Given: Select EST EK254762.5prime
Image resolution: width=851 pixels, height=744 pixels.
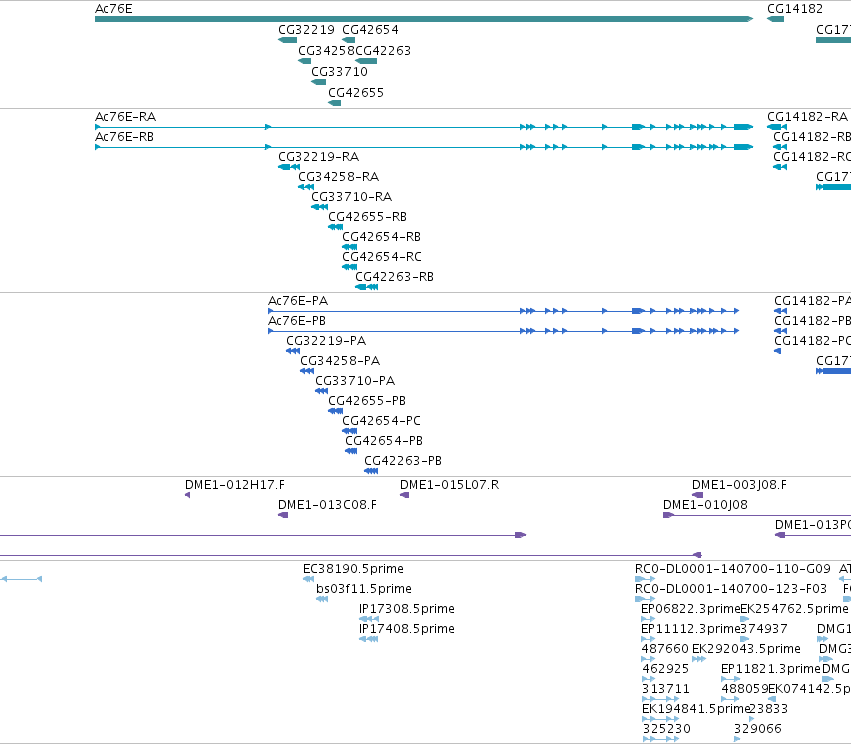Looking at the screenshot, I should (x=745, y=619).
